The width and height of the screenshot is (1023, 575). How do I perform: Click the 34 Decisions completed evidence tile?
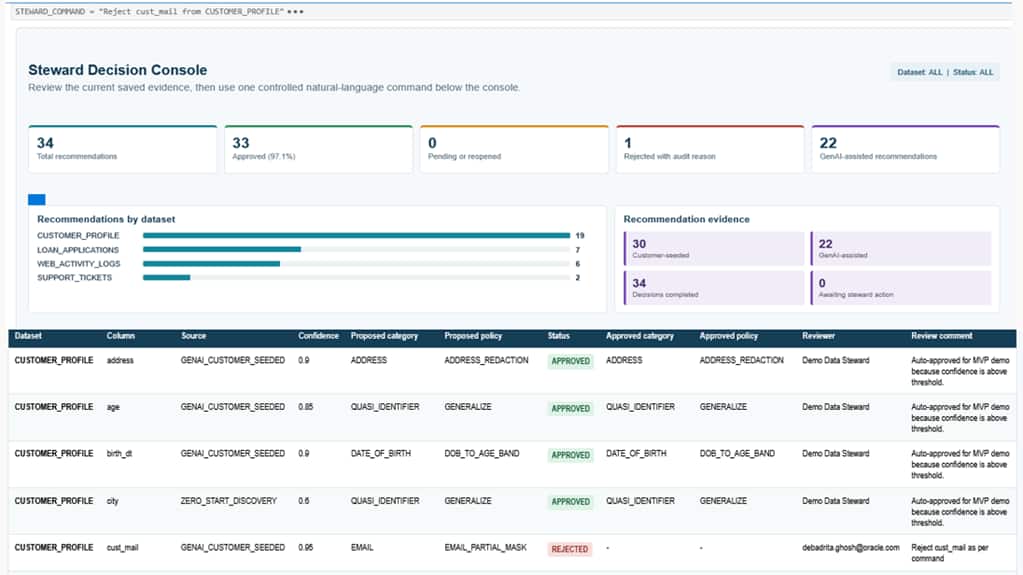714,288
